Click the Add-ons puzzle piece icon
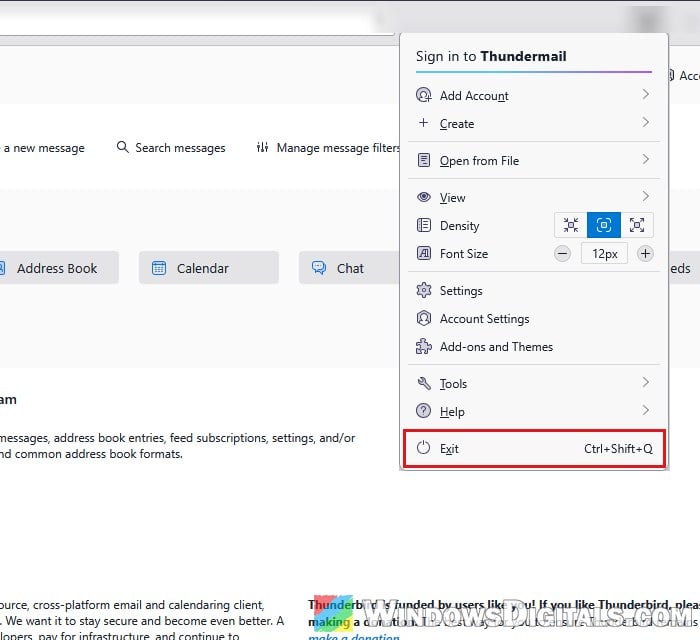Image resolution: width=700 pixels, height=640 pixels. (424, 346)
